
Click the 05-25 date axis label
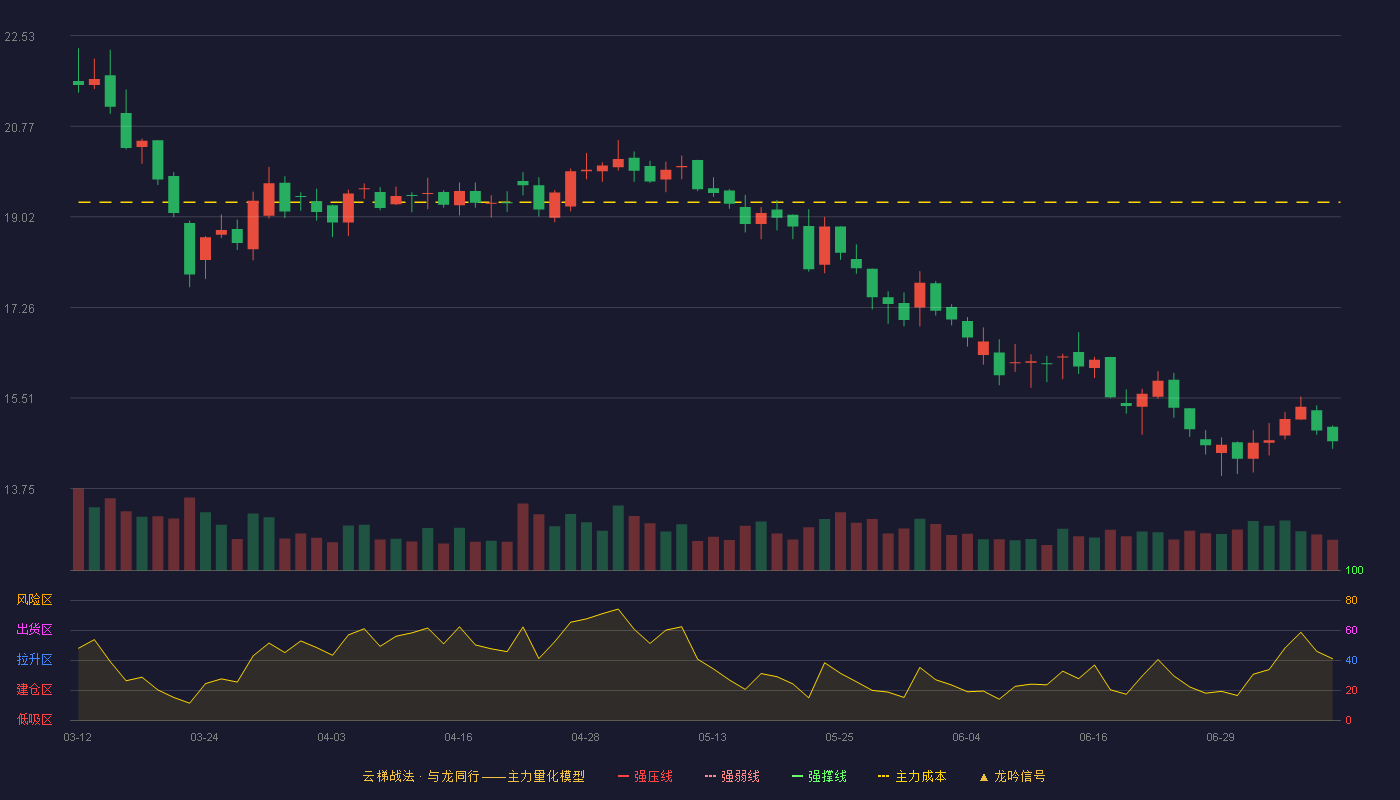point(840,737)
